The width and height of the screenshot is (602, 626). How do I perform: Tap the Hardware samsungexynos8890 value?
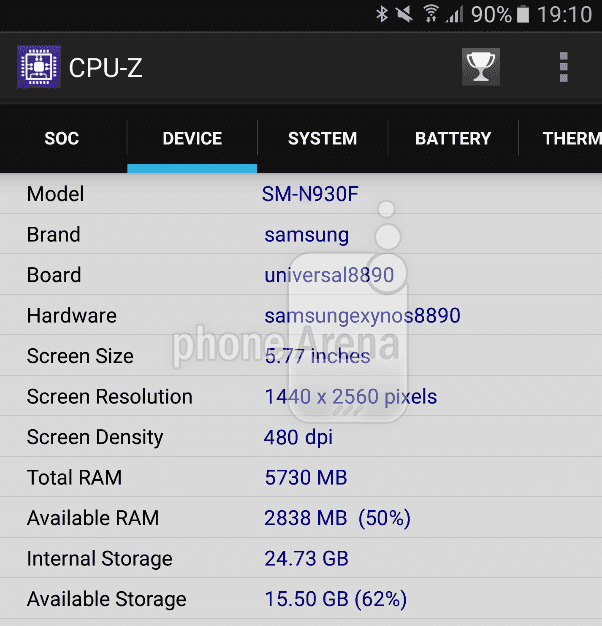[362, 316]
